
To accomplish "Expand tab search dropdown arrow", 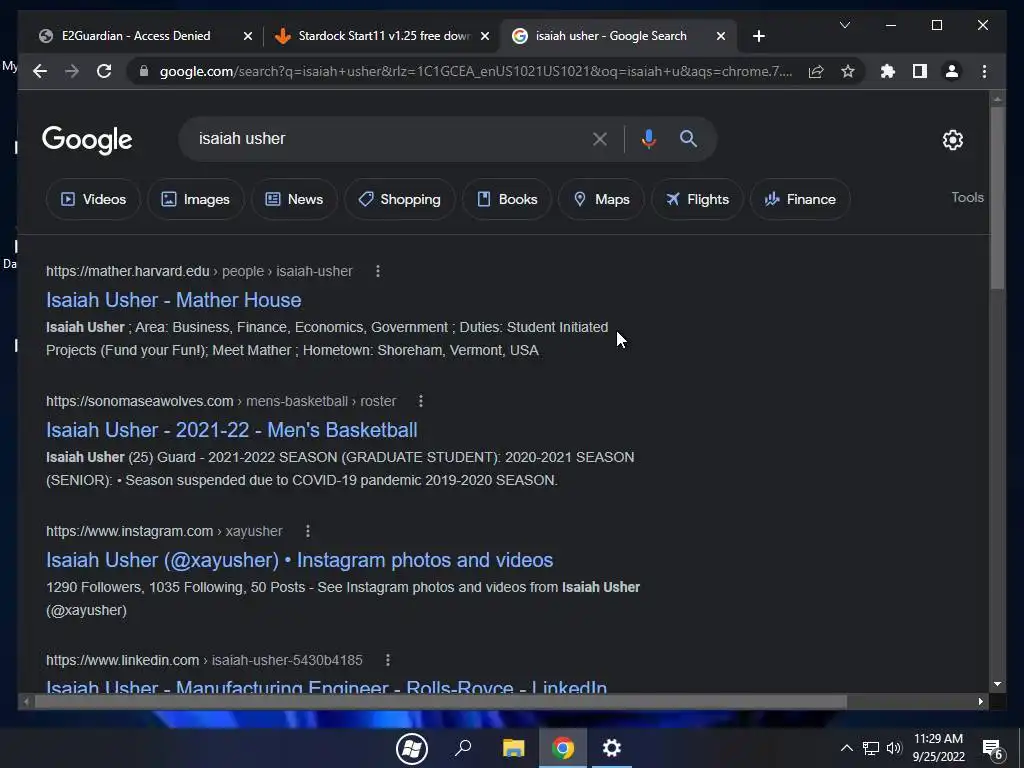I will click(x=844, y=25).
